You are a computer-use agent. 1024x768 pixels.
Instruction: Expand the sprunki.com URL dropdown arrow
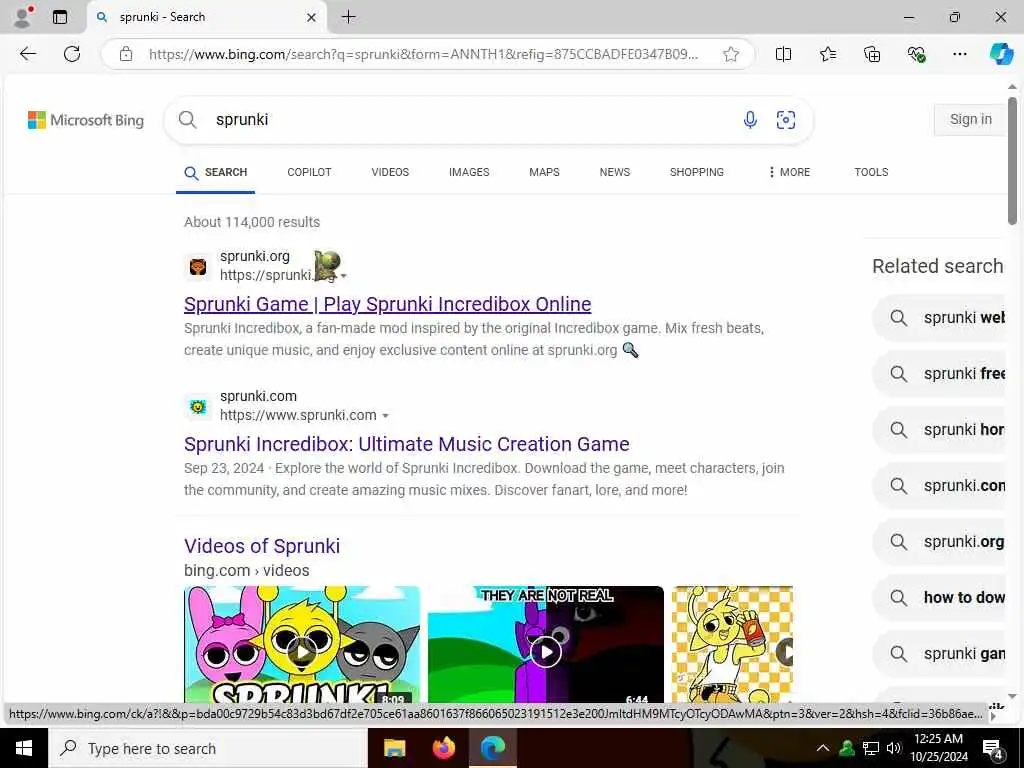[385, 416]
